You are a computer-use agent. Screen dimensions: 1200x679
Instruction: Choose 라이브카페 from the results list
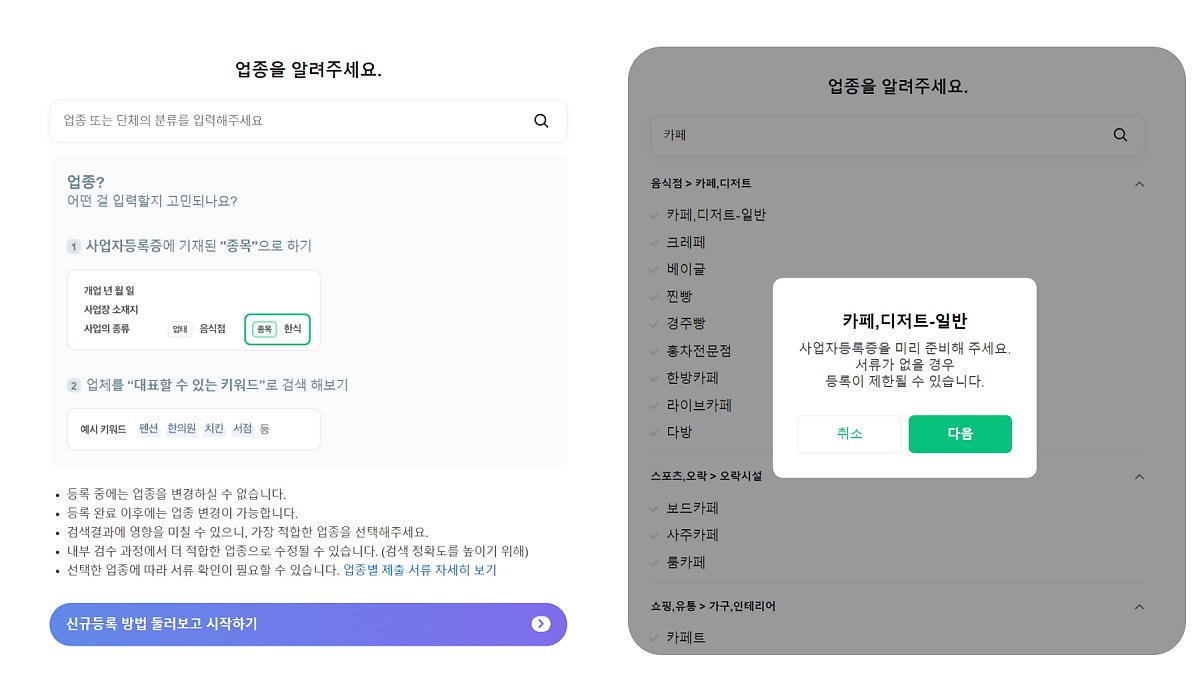tap(699, 405)
